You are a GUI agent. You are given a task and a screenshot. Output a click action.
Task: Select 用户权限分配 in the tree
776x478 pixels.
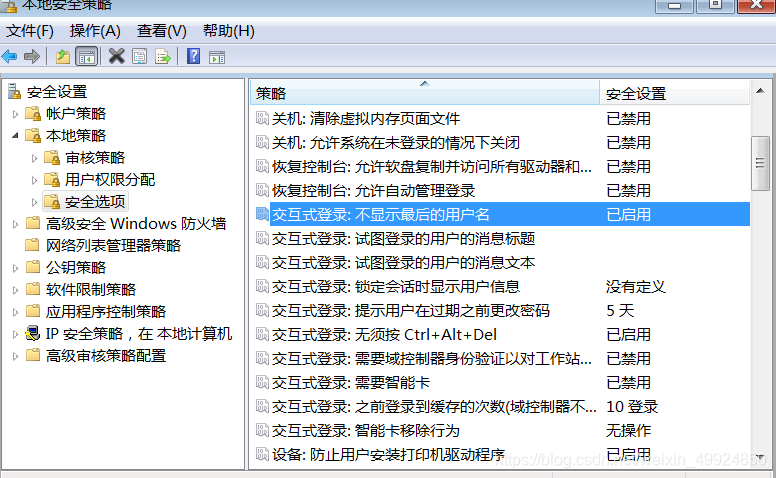coord(110,180)
